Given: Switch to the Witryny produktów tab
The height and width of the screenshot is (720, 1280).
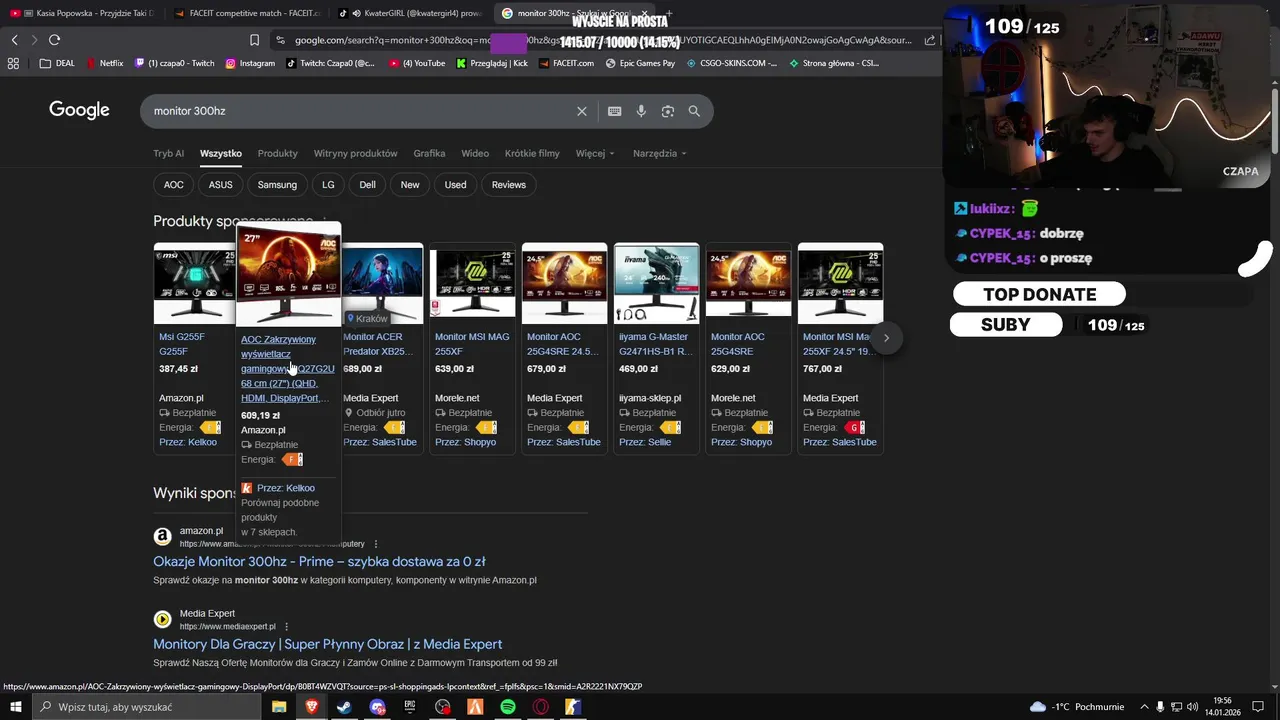Looking at the screenshot, I should [355, 154].
